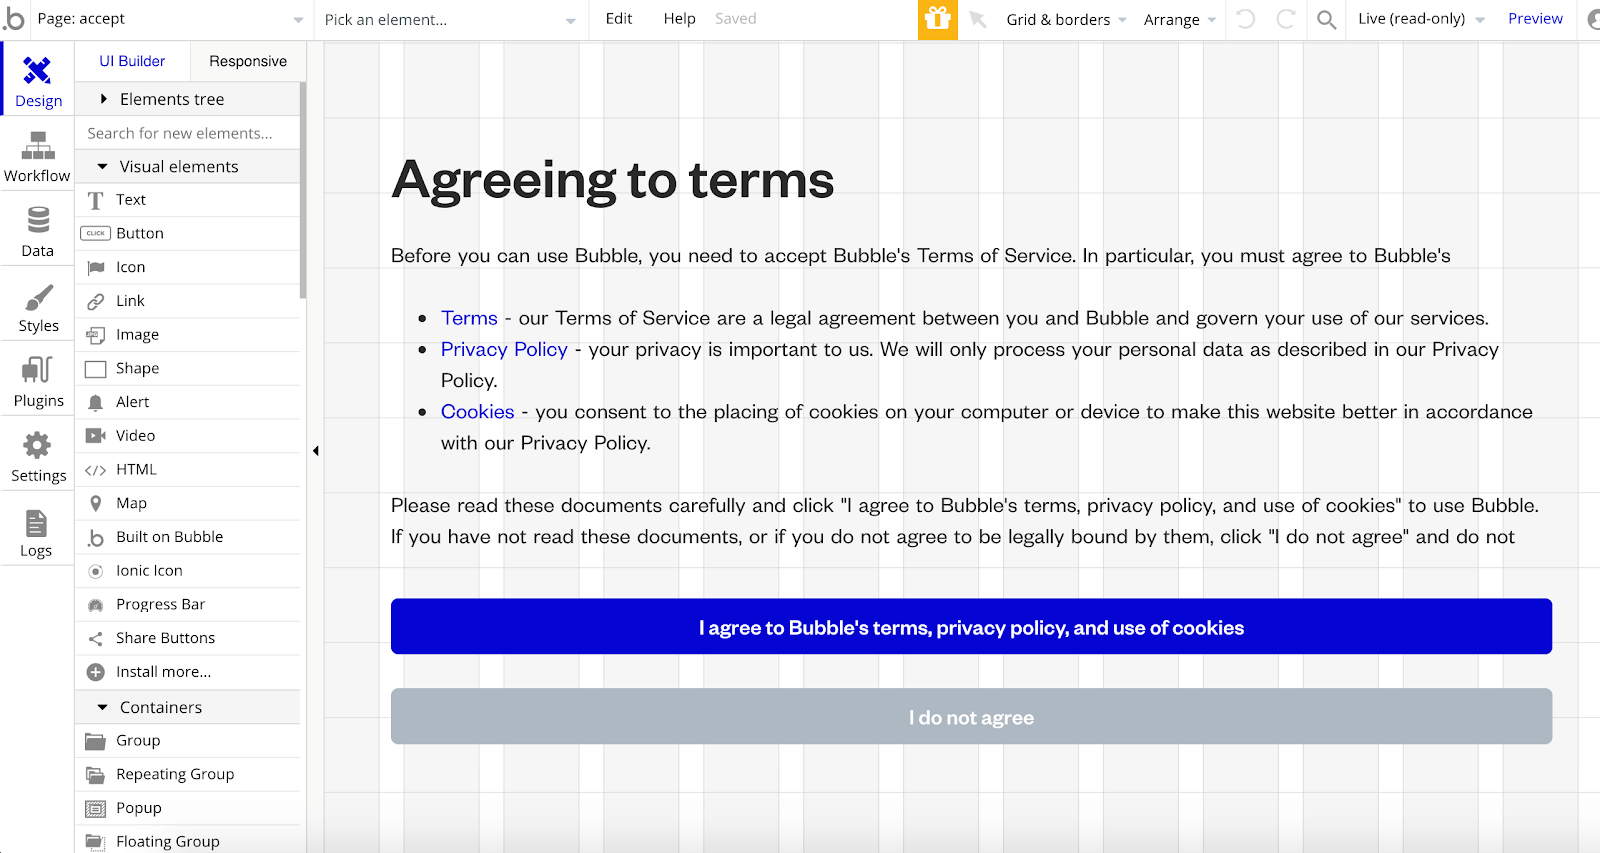Select the Button element icon
This screenshot has width=1600, height=853.
click(x=95, y=233)
